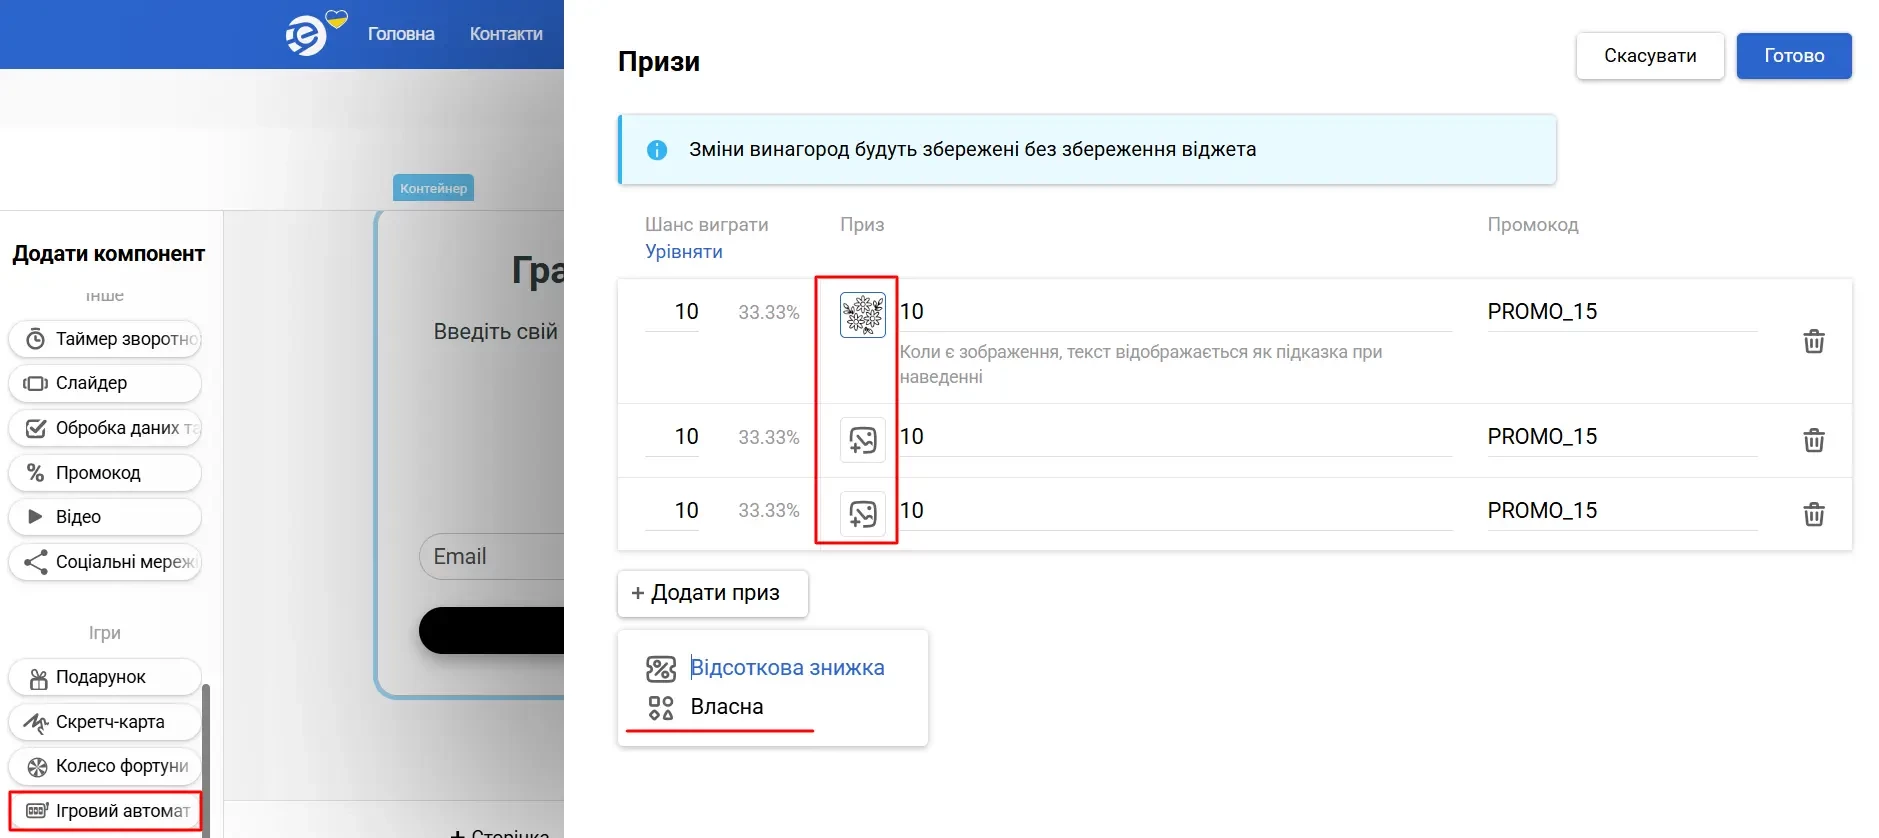
Task: Click the Email input field
Action: coord(492,557)
